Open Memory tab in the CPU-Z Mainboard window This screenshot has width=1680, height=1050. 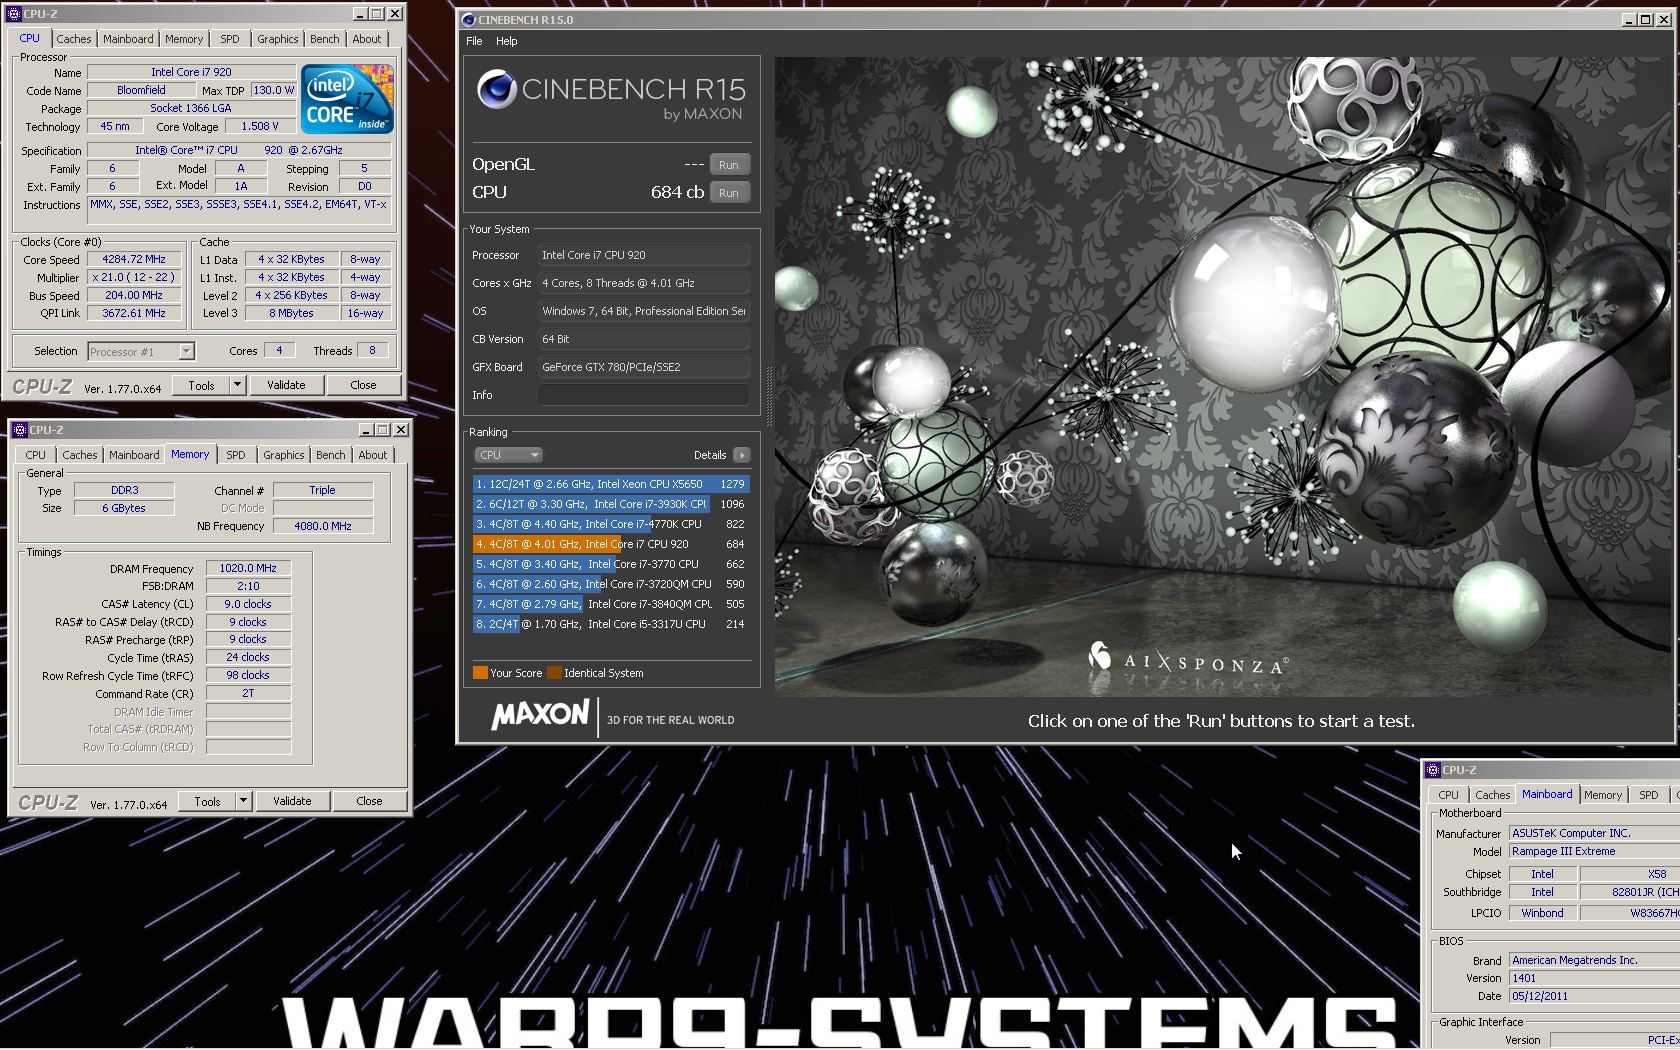(1603, 795)
